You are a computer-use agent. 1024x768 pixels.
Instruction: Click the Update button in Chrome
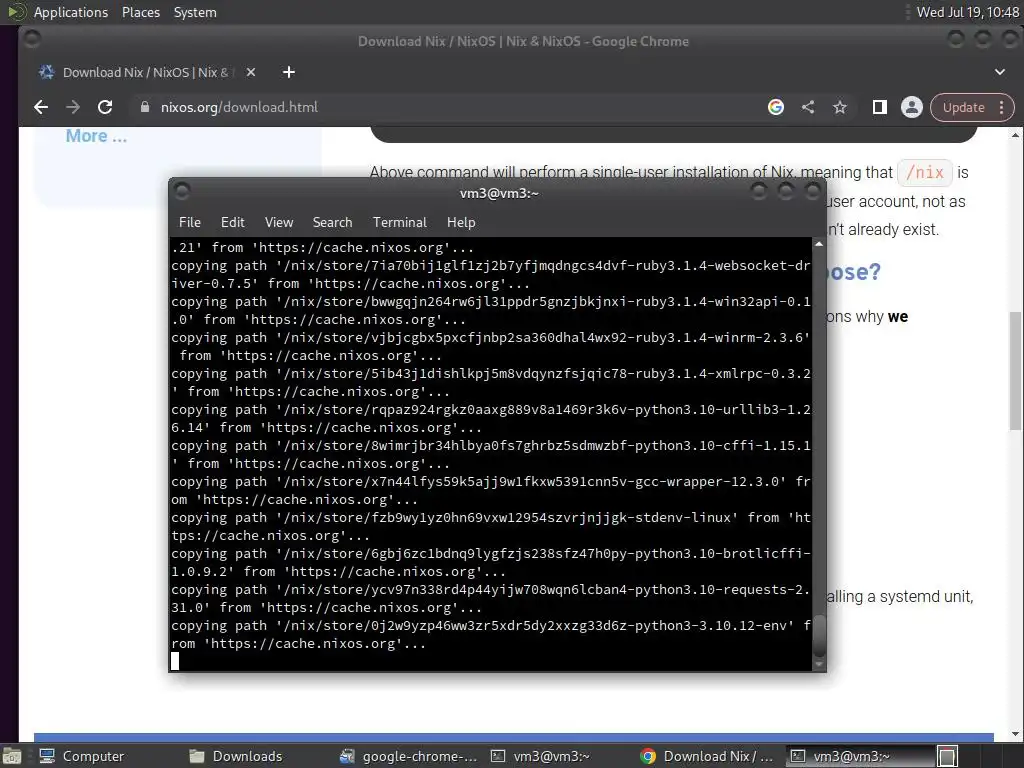click(963, 107)
